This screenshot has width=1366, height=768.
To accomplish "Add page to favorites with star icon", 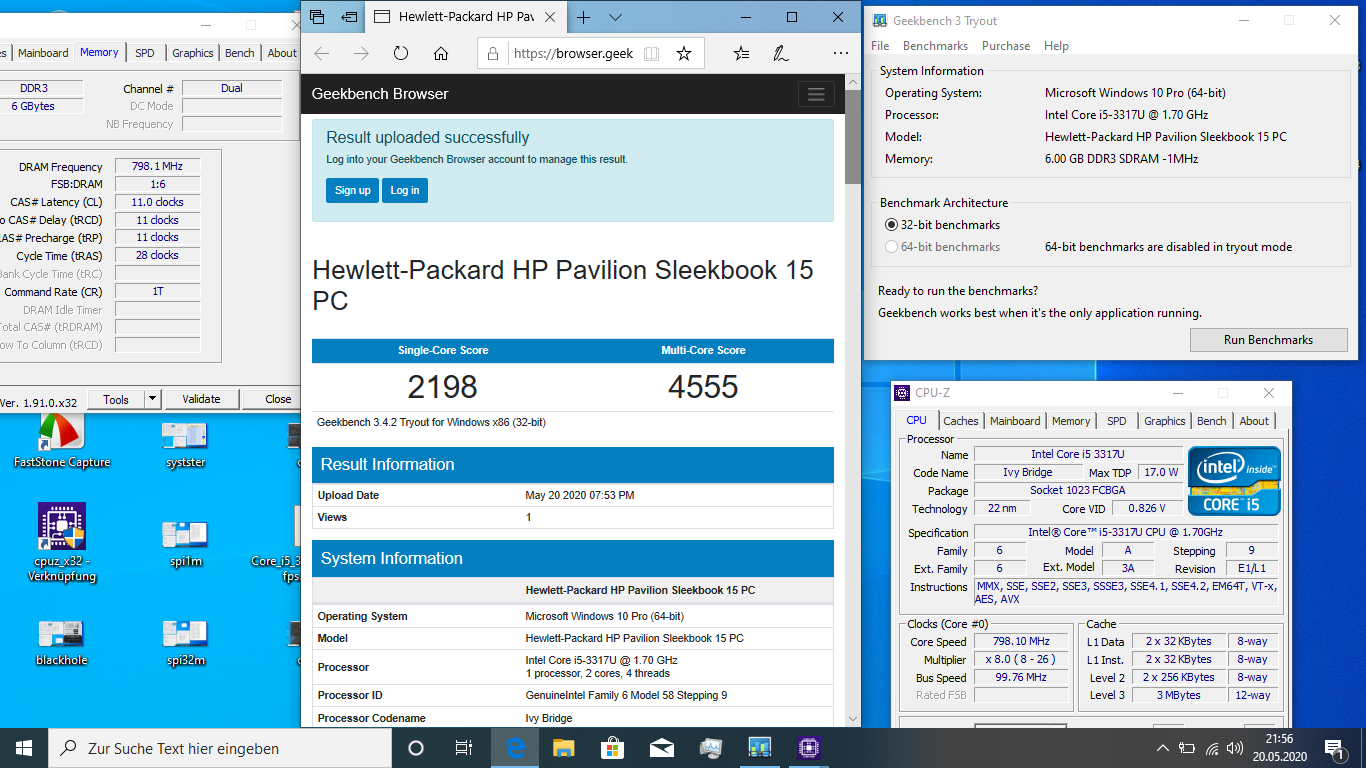I will (x=684, y=54).
